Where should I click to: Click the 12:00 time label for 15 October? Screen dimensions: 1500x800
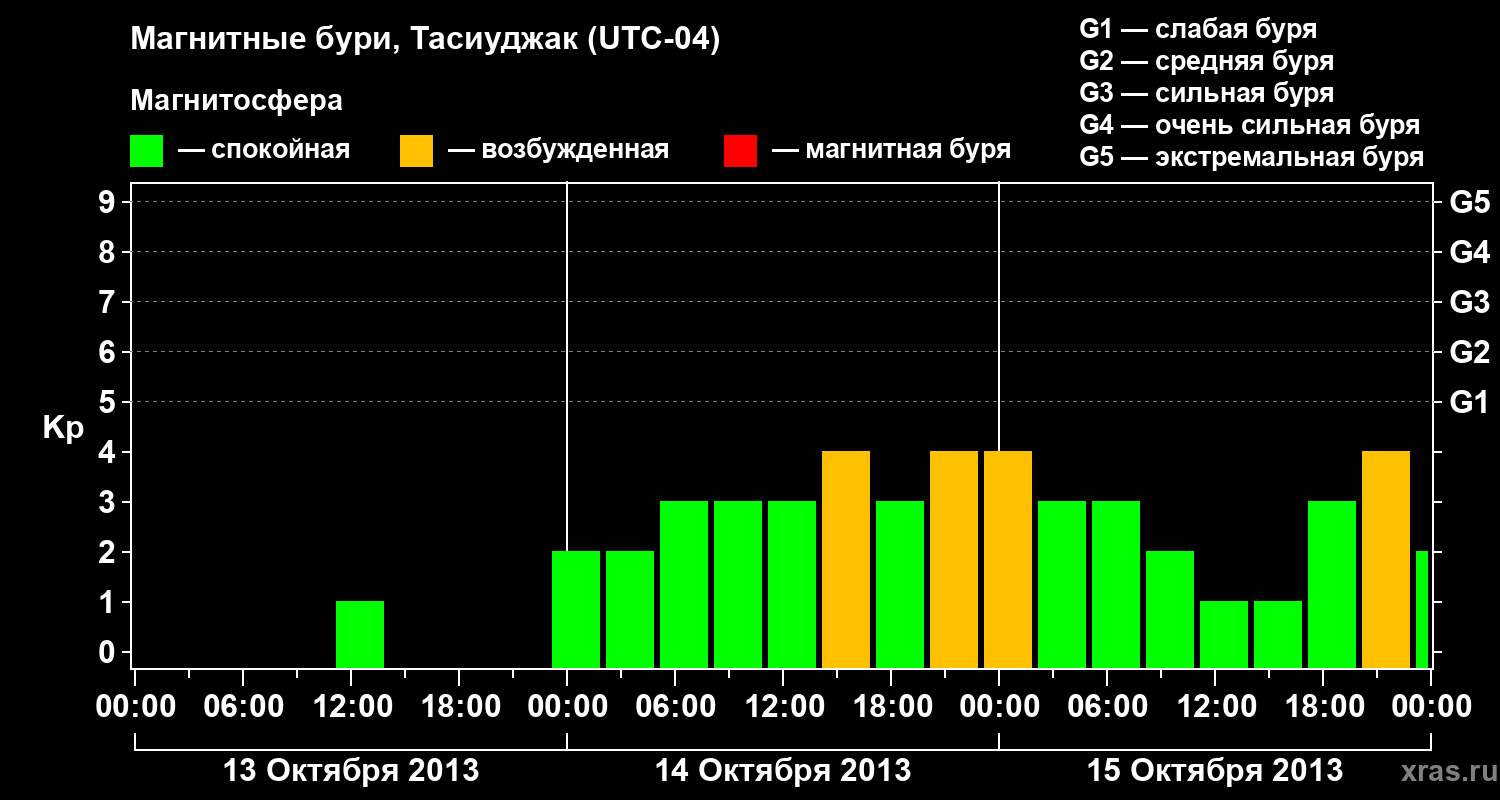tap(1215, 707)
